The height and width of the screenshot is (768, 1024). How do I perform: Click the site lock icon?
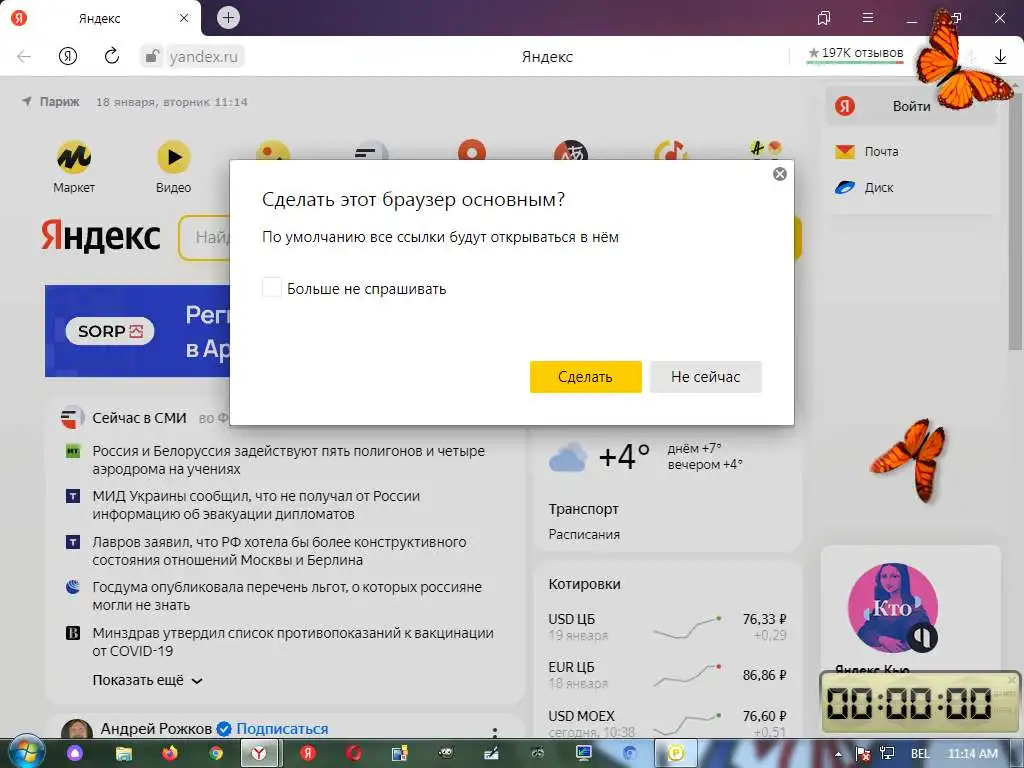tap(152, 56)
